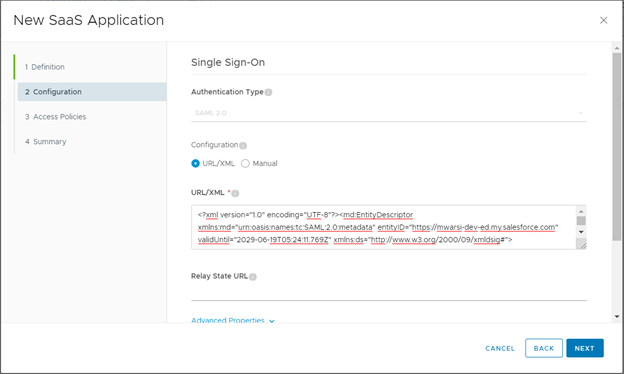This screenshot has width=624, height=374.
Task: Show info tooltip for URL/XML field
Action: (x=236, y=193)
